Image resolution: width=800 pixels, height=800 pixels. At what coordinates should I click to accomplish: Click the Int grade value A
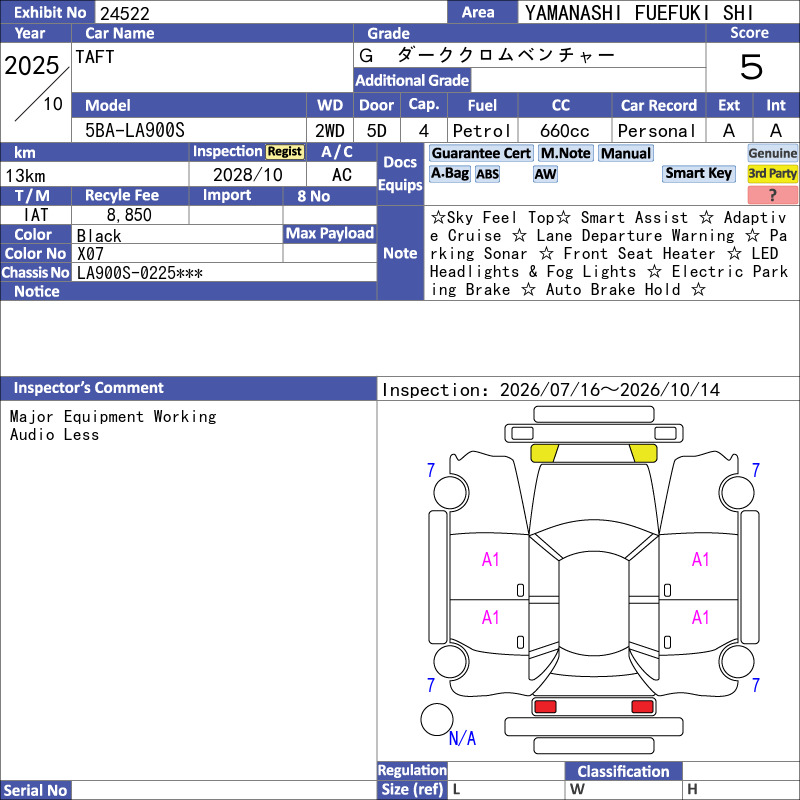[x=776, y=131]
